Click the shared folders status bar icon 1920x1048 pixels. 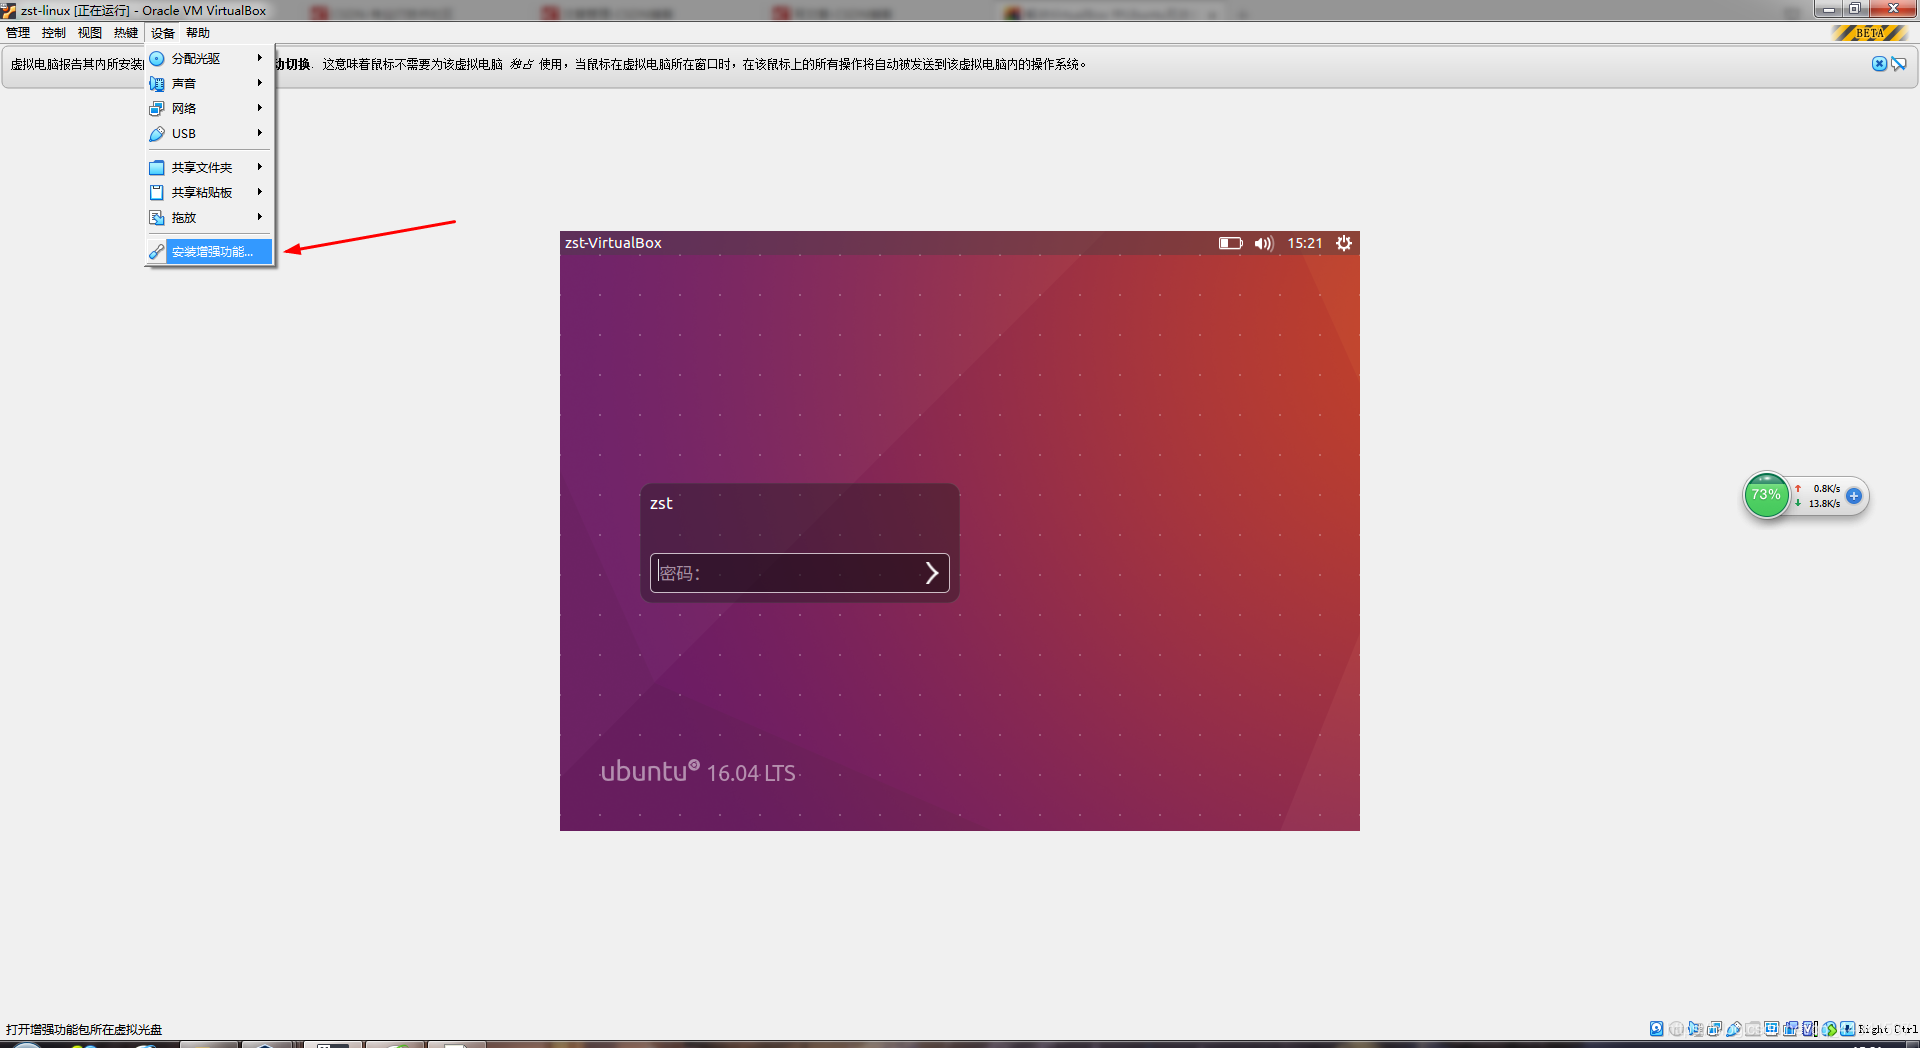click(x=1753, y=1029)
